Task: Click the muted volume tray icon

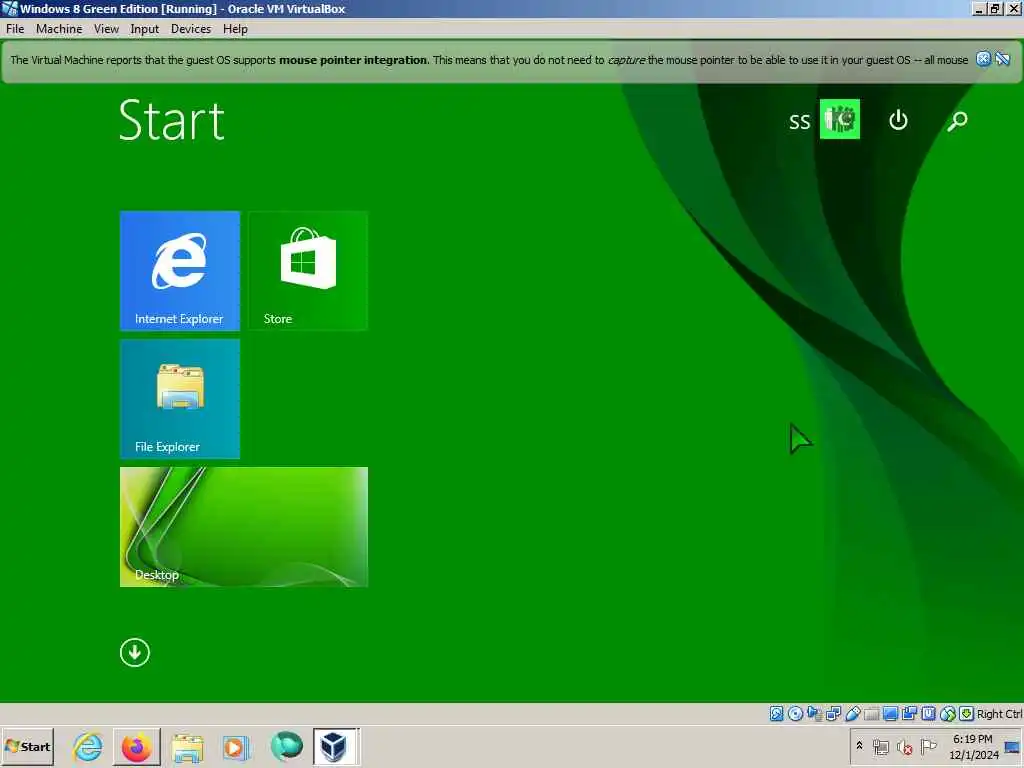Action: click(904, 746)
